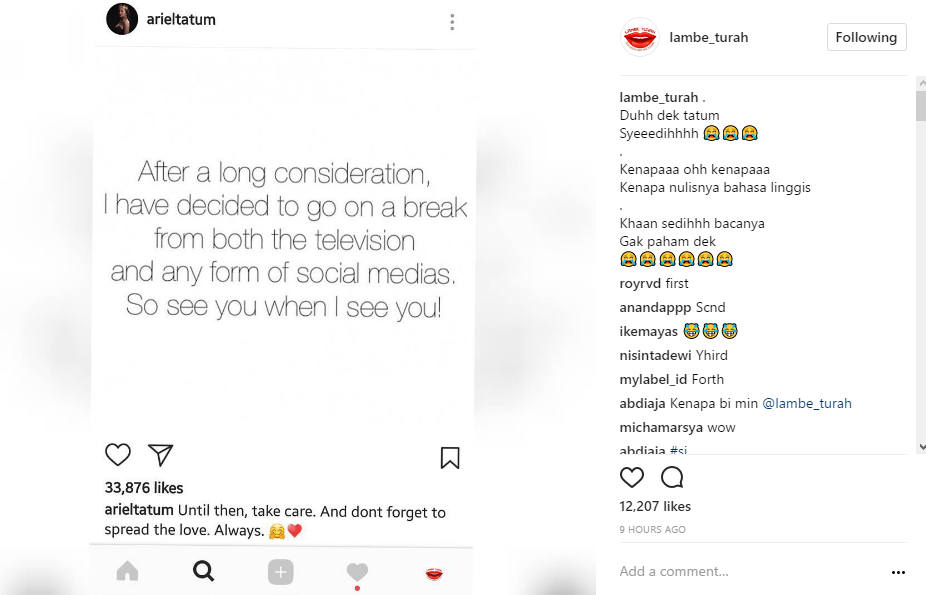Image resolution: width=926 pixels, height=595 pixels.
Task: Click the paper plane share icon
Action: pos(161,455)
